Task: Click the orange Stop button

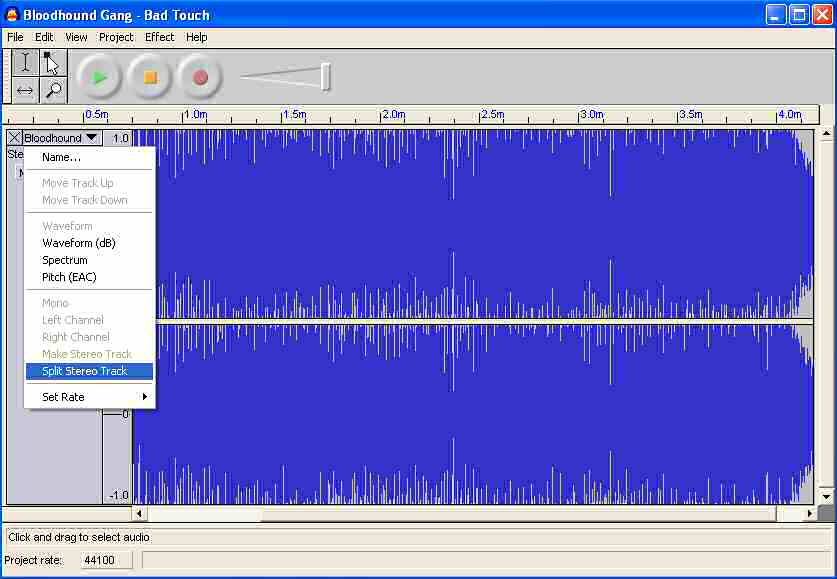Action: pyautogui.click(x=150, y=78)
